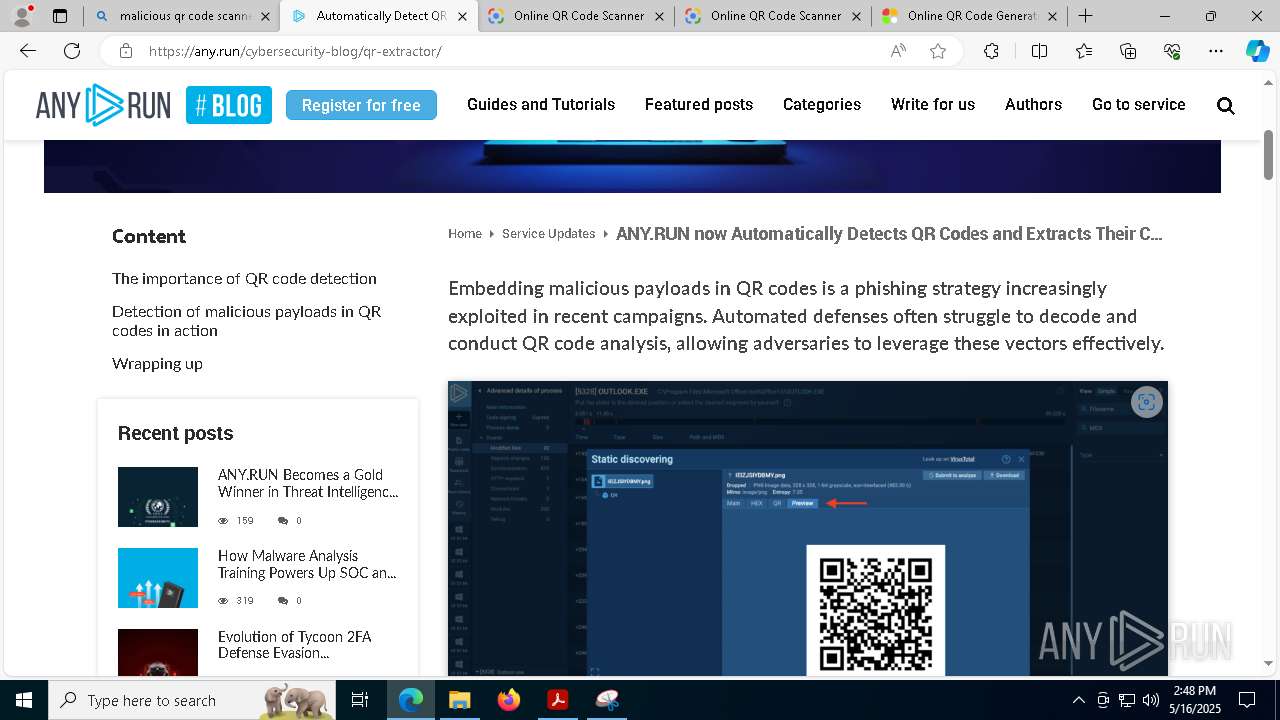Click the article screenshot with QR code
Image resolution: width=1280 pixels, height=720 pixels.
click(808, 528)
